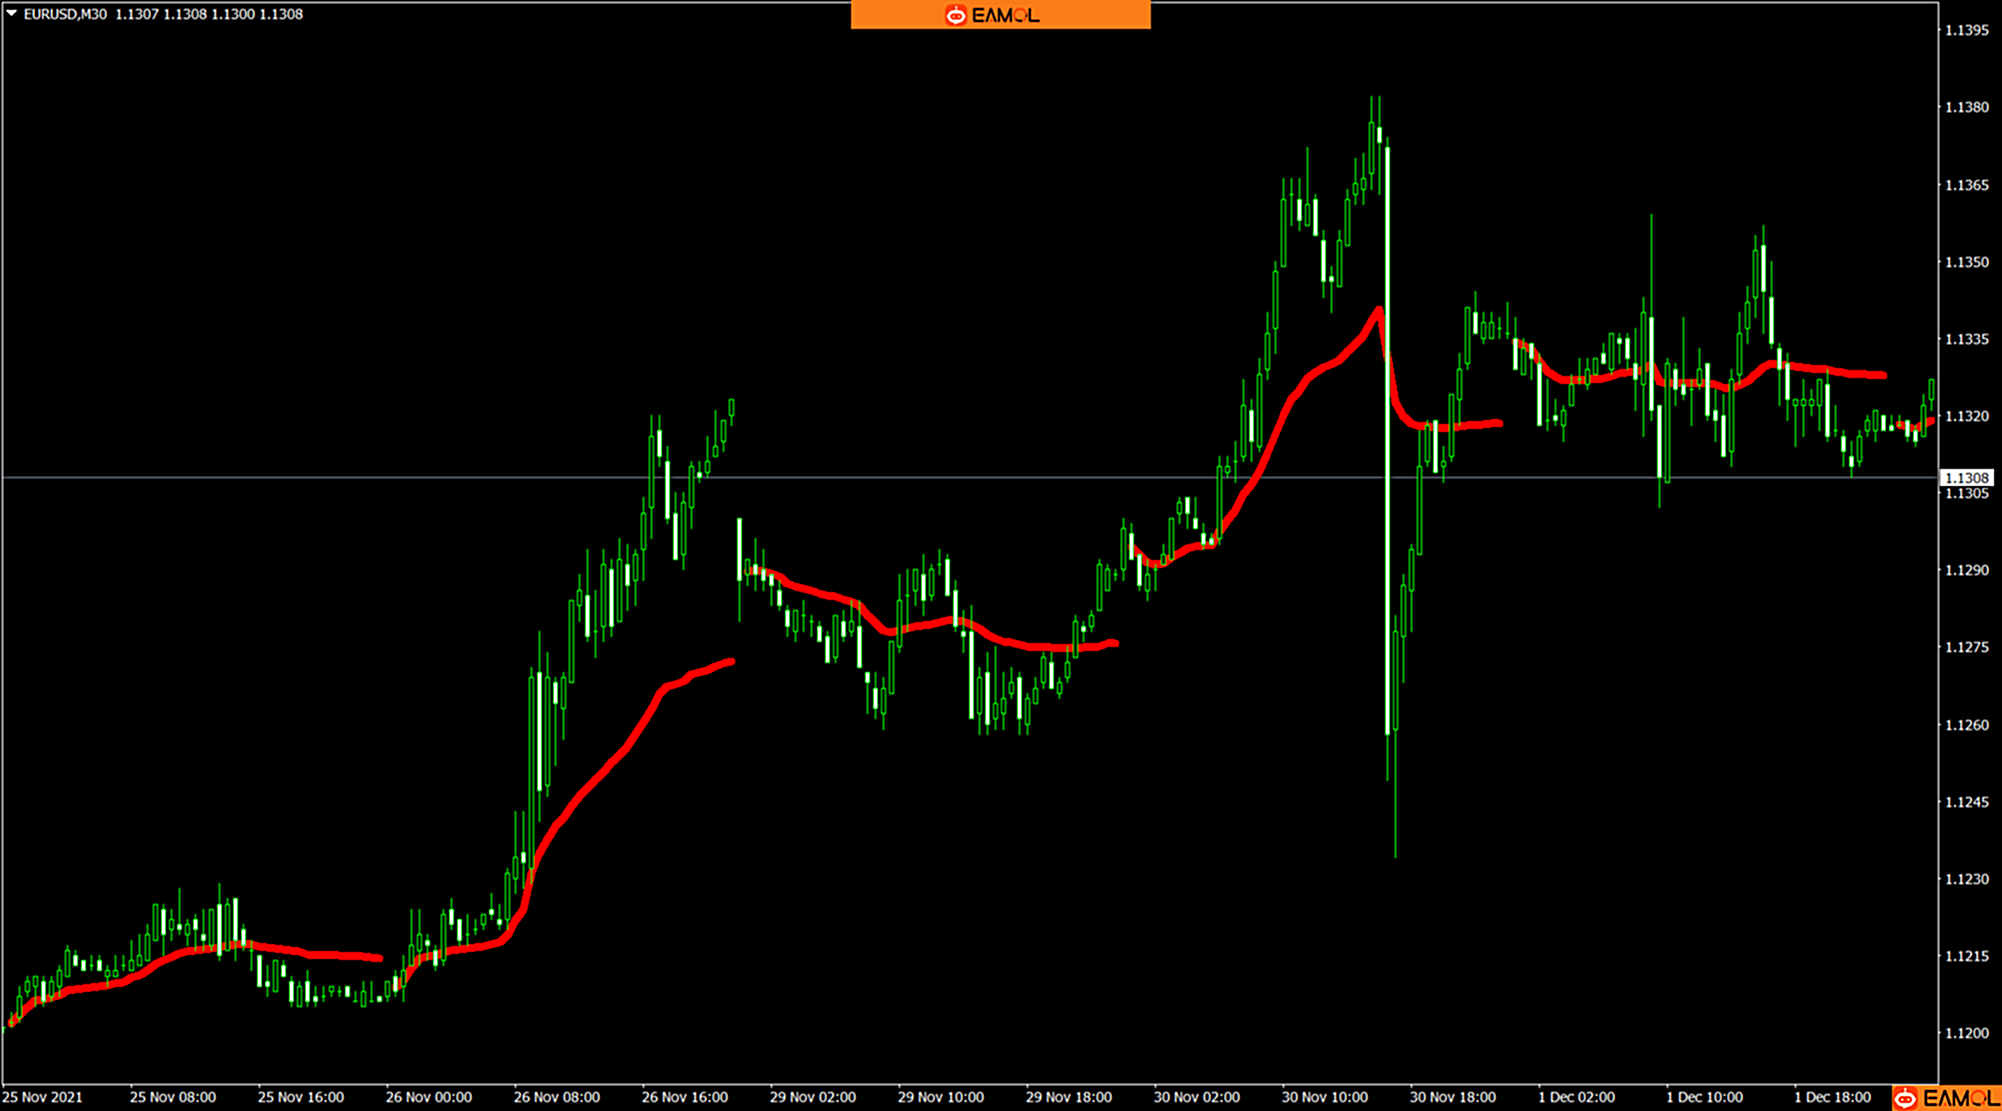Click the 1.1380 price axis label

[1966, 107]
